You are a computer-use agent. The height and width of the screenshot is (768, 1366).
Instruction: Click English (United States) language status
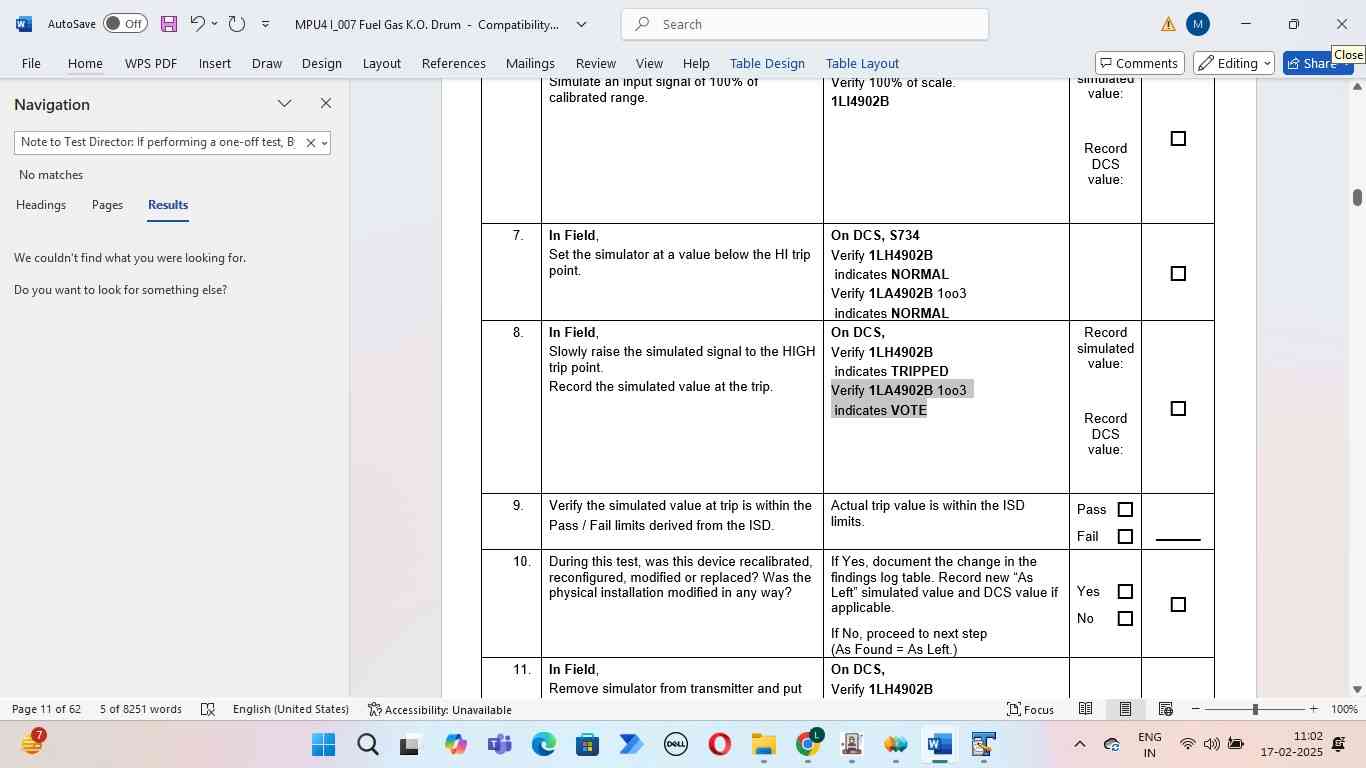291,709
